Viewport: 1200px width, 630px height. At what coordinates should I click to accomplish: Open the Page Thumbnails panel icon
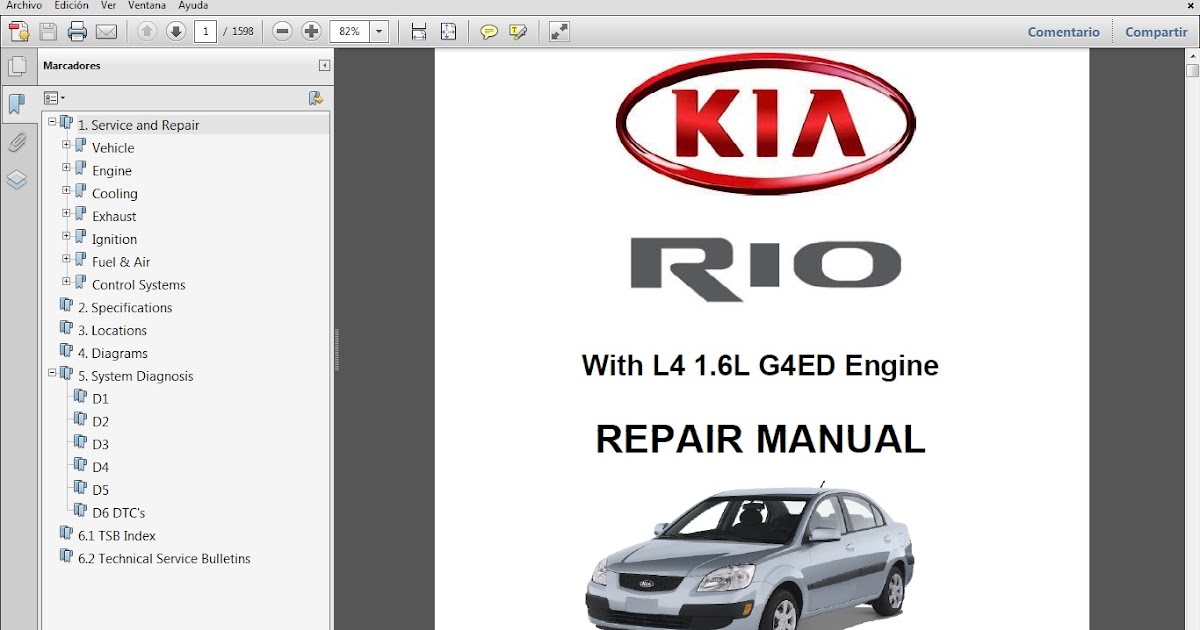(17, 66)
